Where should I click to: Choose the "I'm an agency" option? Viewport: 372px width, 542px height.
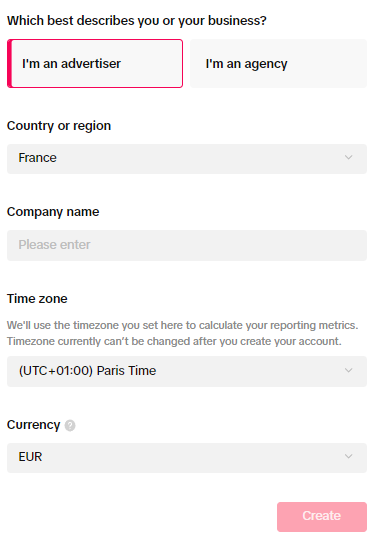tap(278, 64)
